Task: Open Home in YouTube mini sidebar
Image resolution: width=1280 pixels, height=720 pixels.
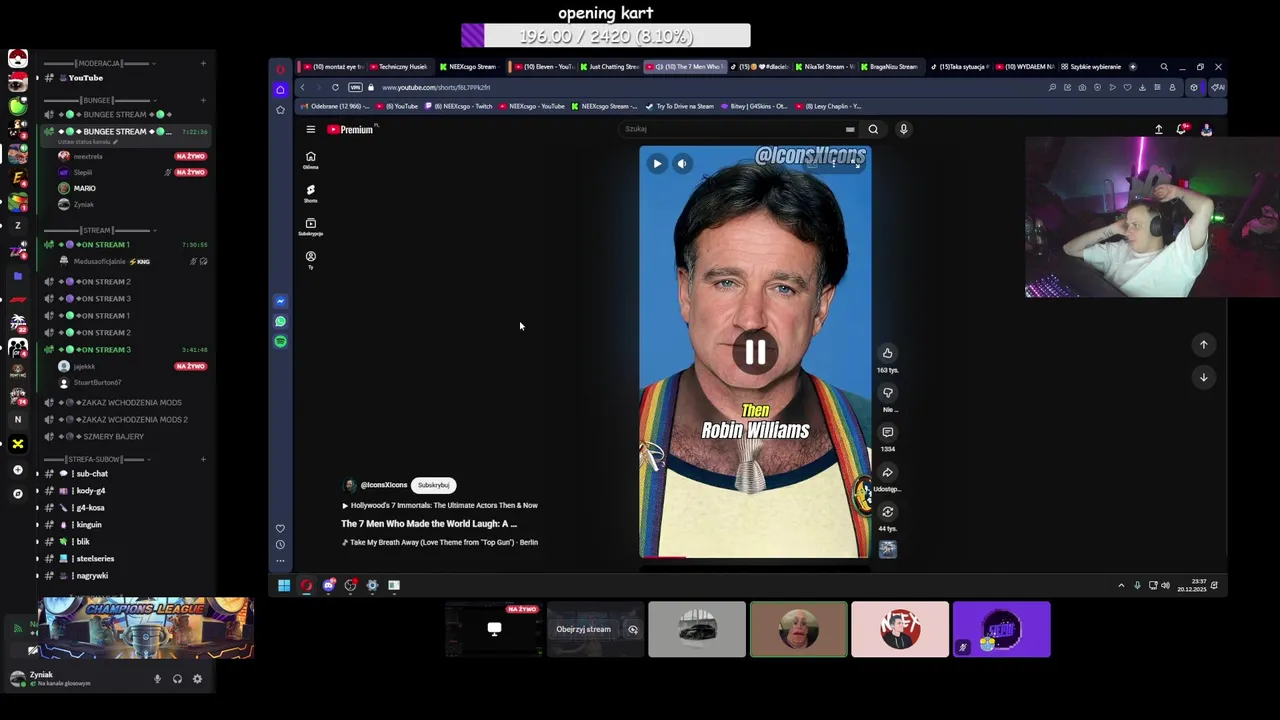Action: point(311,160)
